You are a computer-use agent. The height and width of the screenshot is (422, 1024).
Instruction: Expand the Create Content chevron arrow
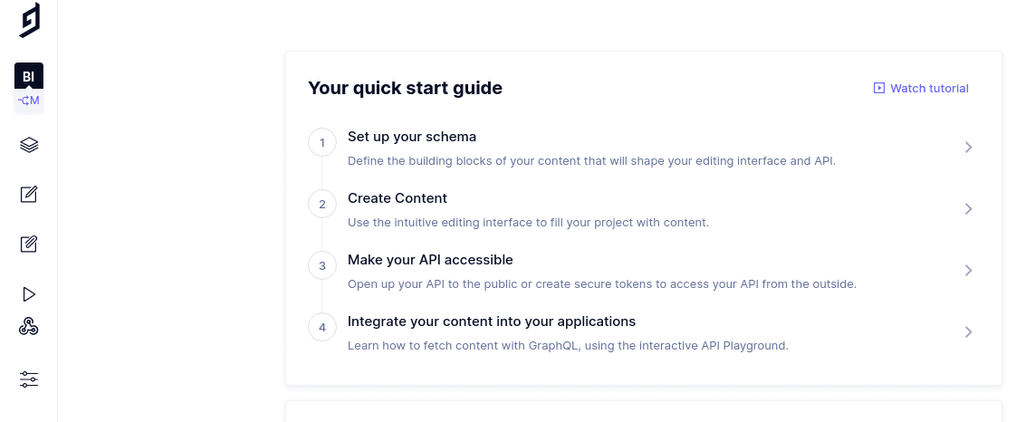tap(968, 209)
